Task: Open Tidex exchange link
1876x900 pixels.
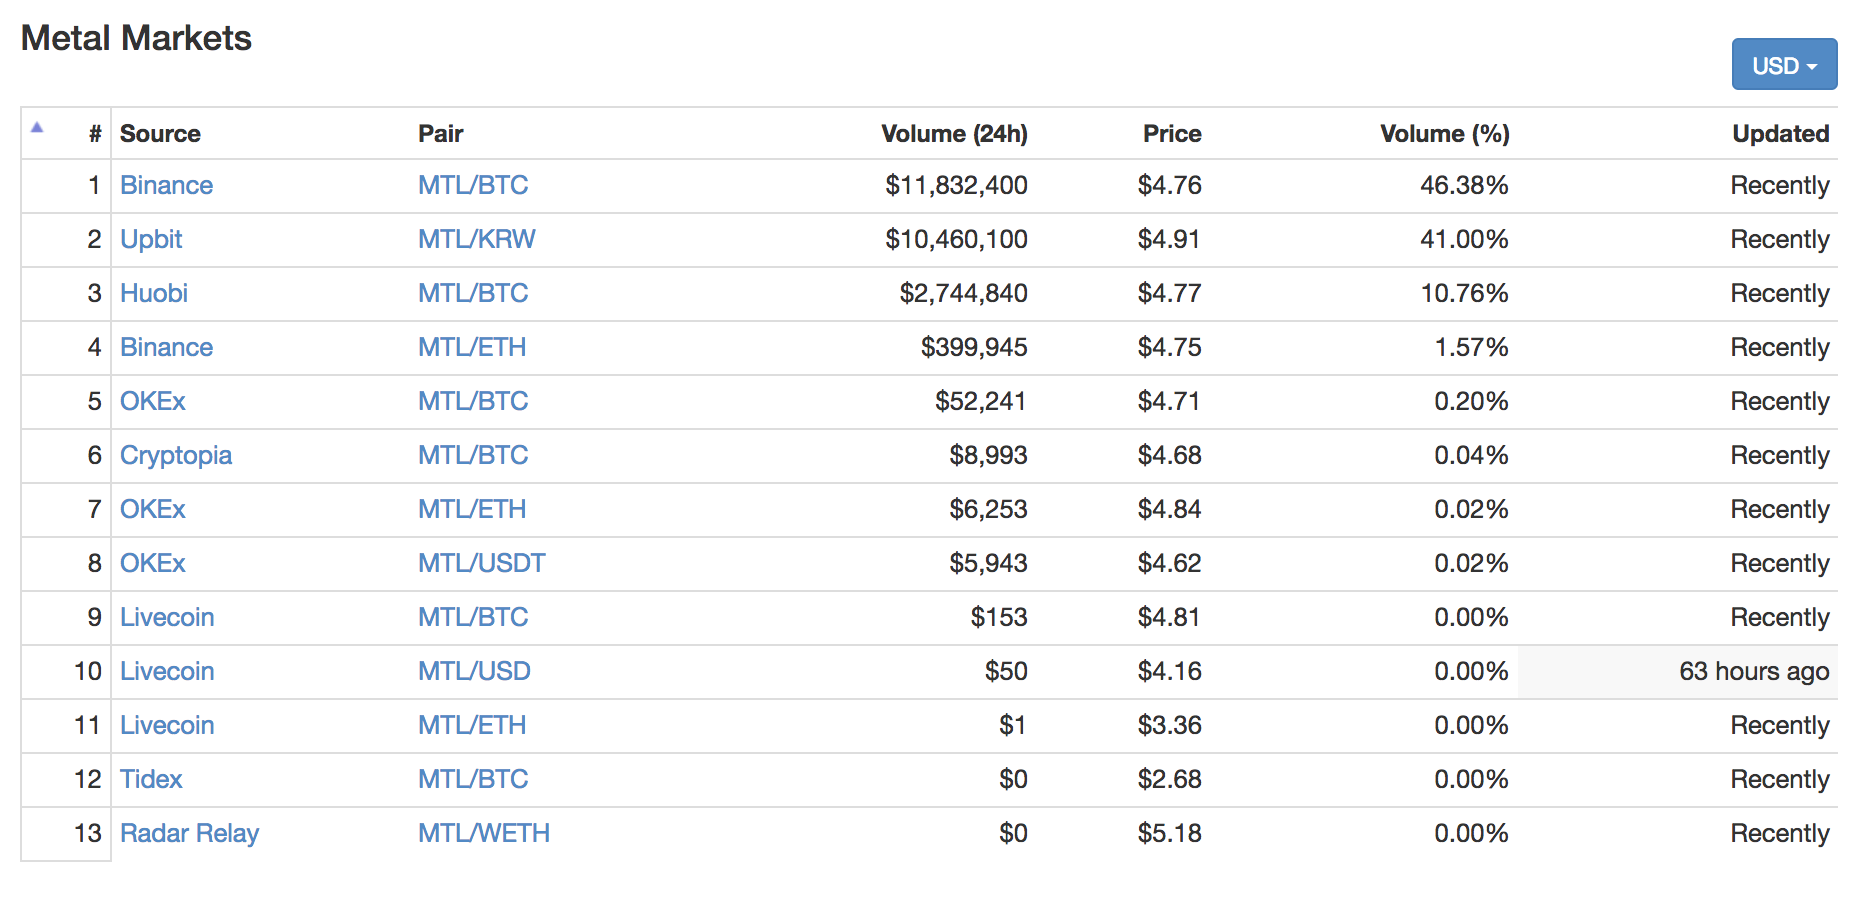Action: pyautogui.click(x=151, y=779)
